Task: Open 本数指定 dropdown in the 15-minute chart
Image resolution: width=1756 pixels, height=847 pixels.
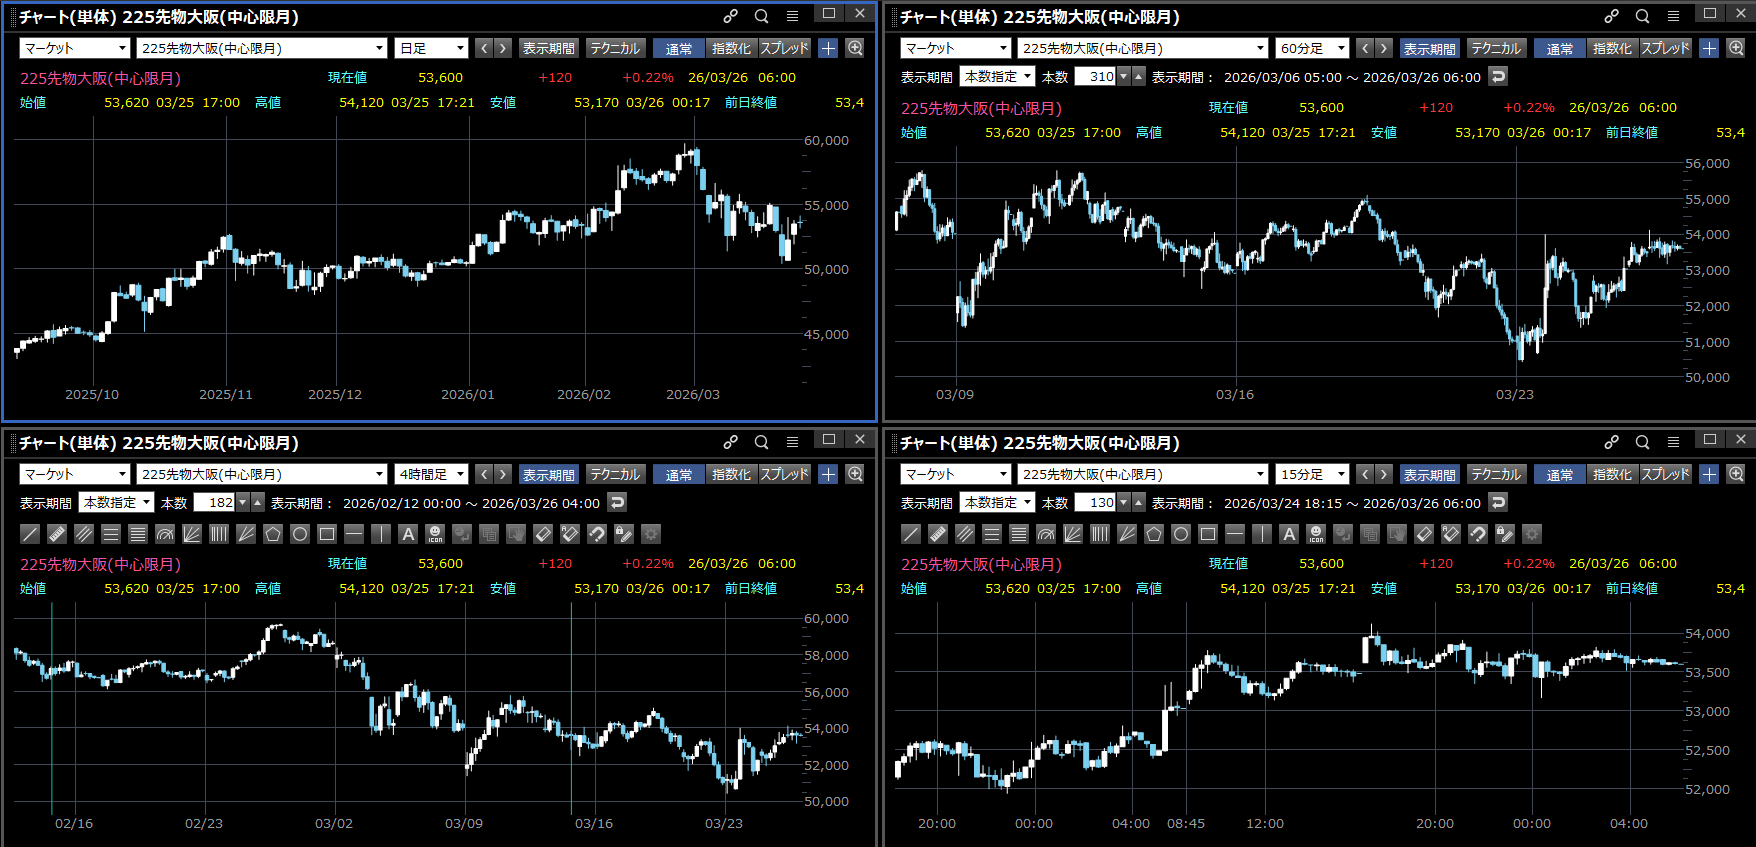Action: [997, 502]
